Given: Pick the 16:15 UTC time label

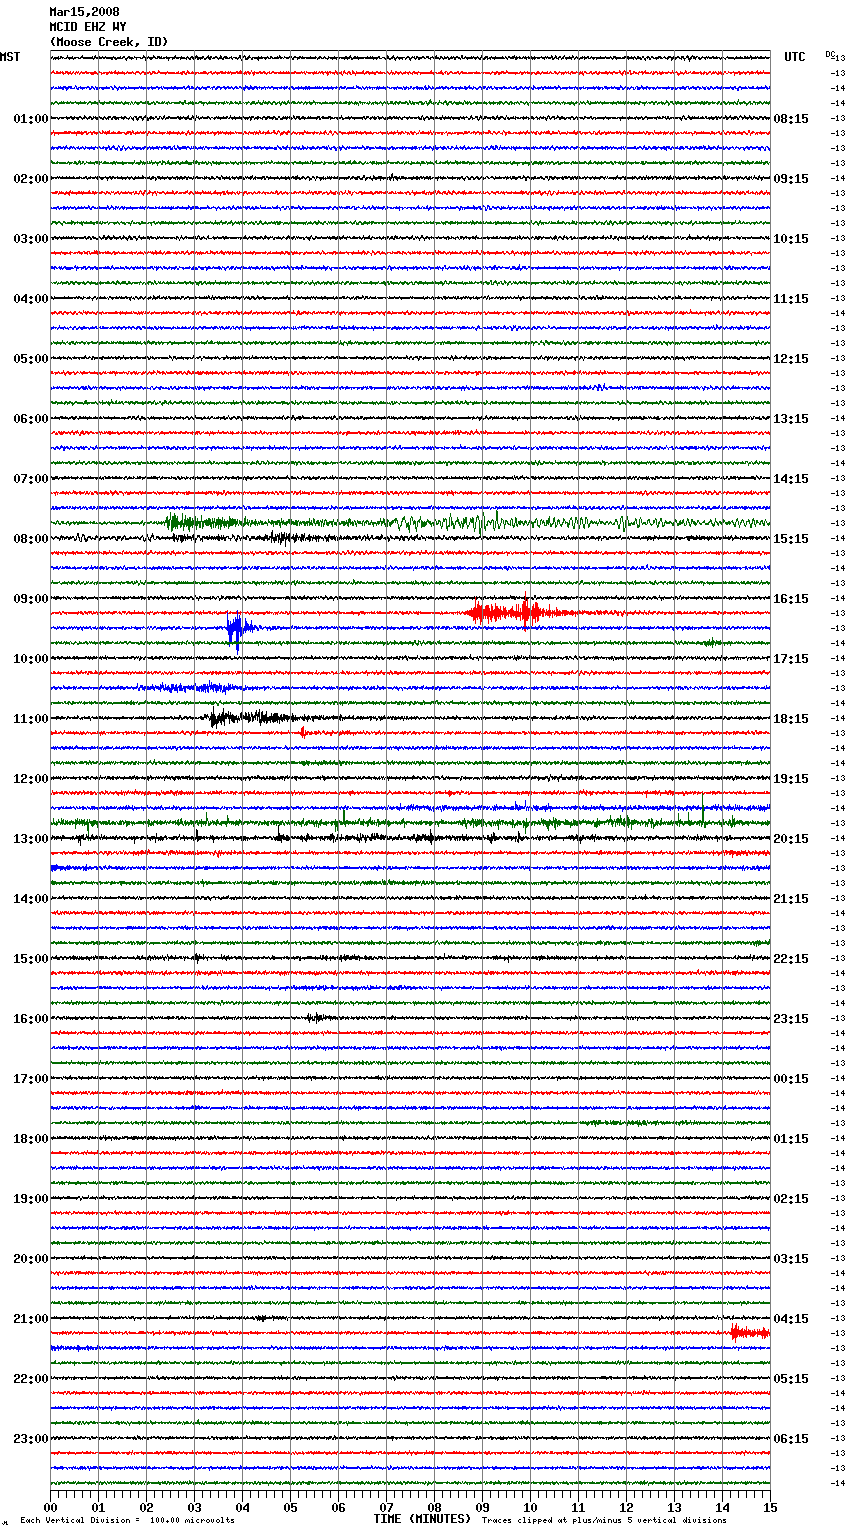Looking at the screenshot, I should coord(791,599).
